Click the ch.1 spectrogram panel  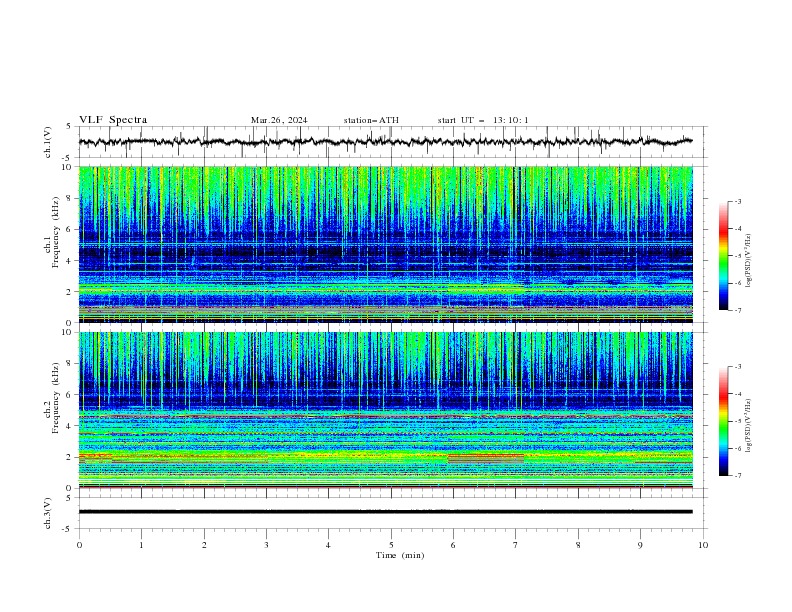[385, 244]
